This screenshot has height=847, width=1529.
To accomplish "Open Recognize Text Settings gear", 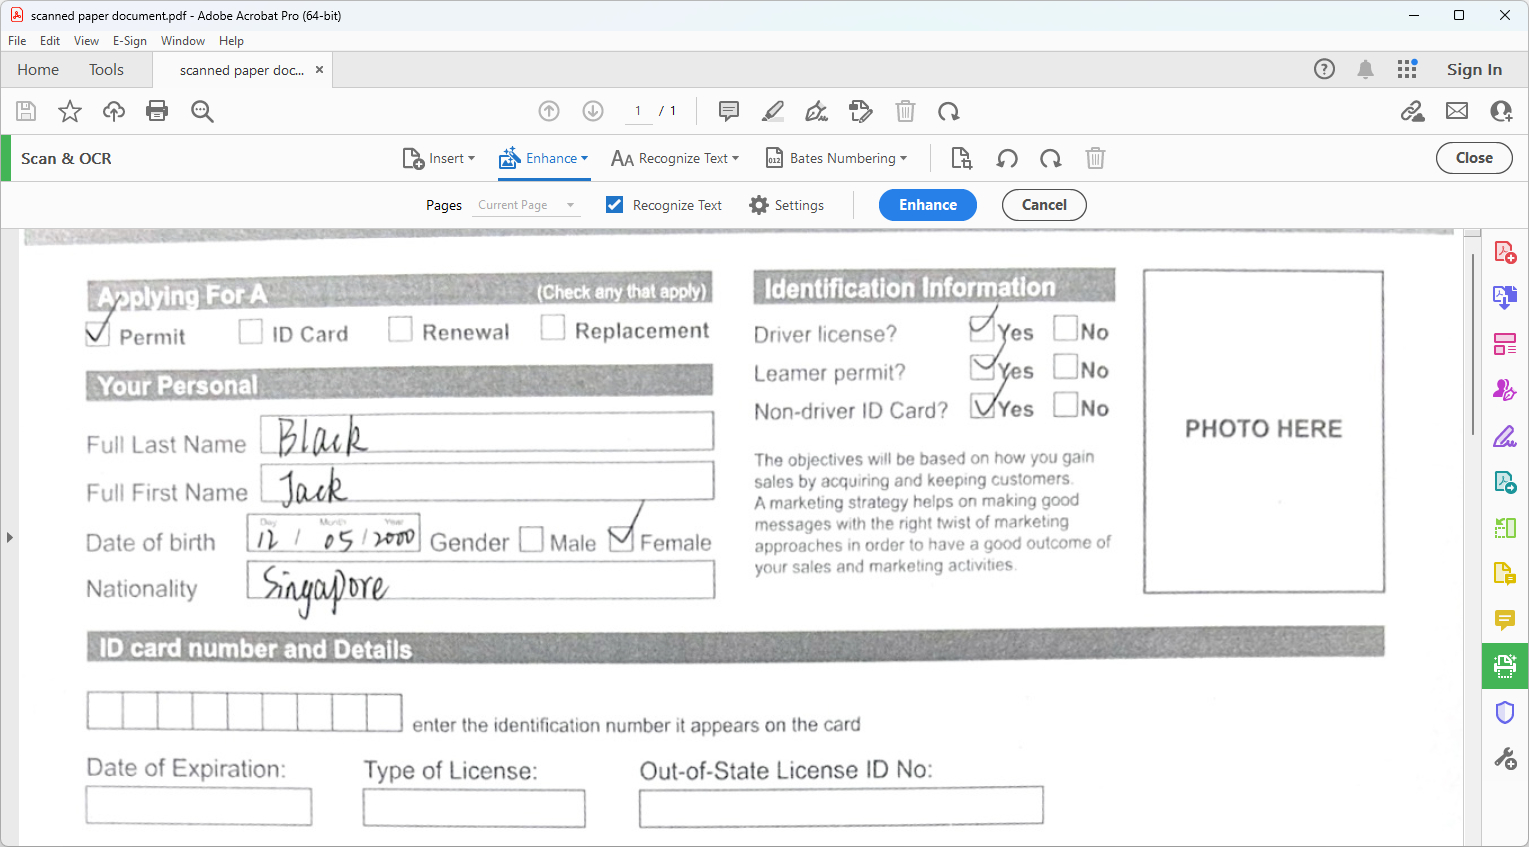I will point(786,205).
